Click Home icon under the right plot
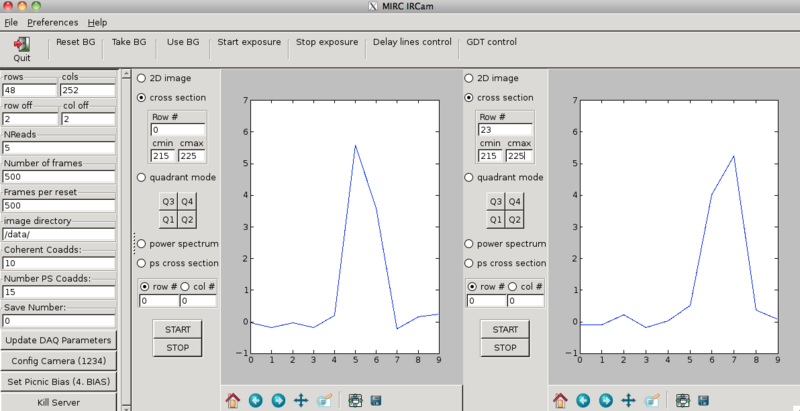This screenshot has width=800, height=411. pyautogui.click(x=560, y=400)
